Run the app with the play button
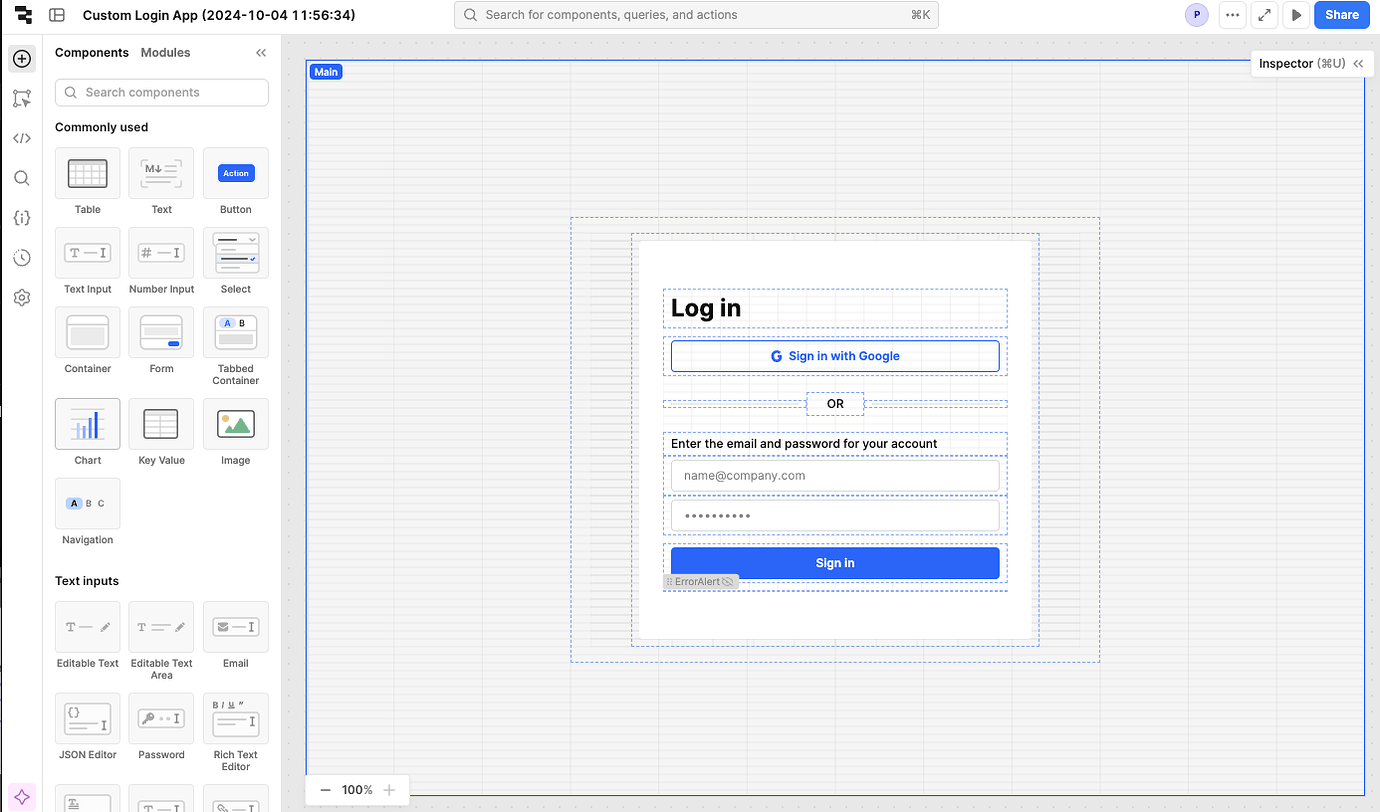Screen dimensions: 1380x812 (x=1296, y=15)
